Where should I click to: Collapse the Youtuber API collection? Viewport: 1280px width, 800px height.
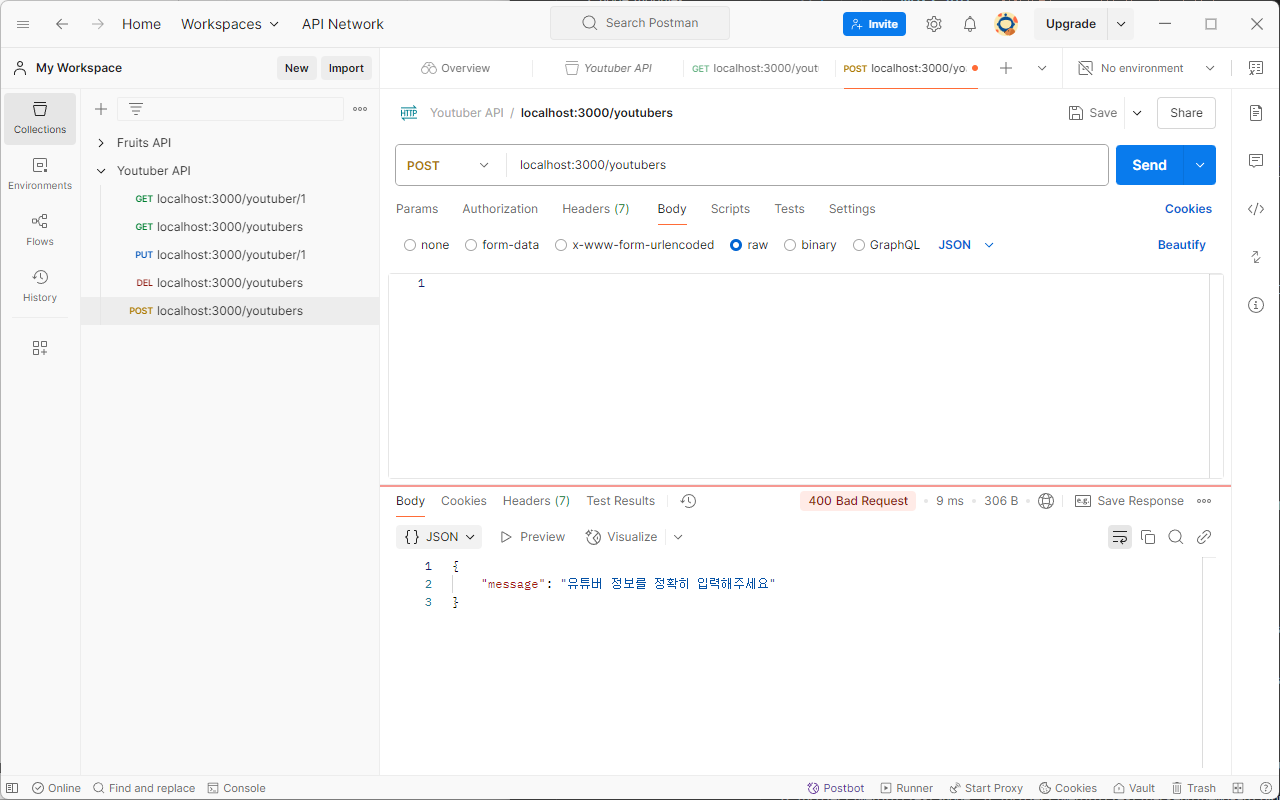tap(101, 171)
